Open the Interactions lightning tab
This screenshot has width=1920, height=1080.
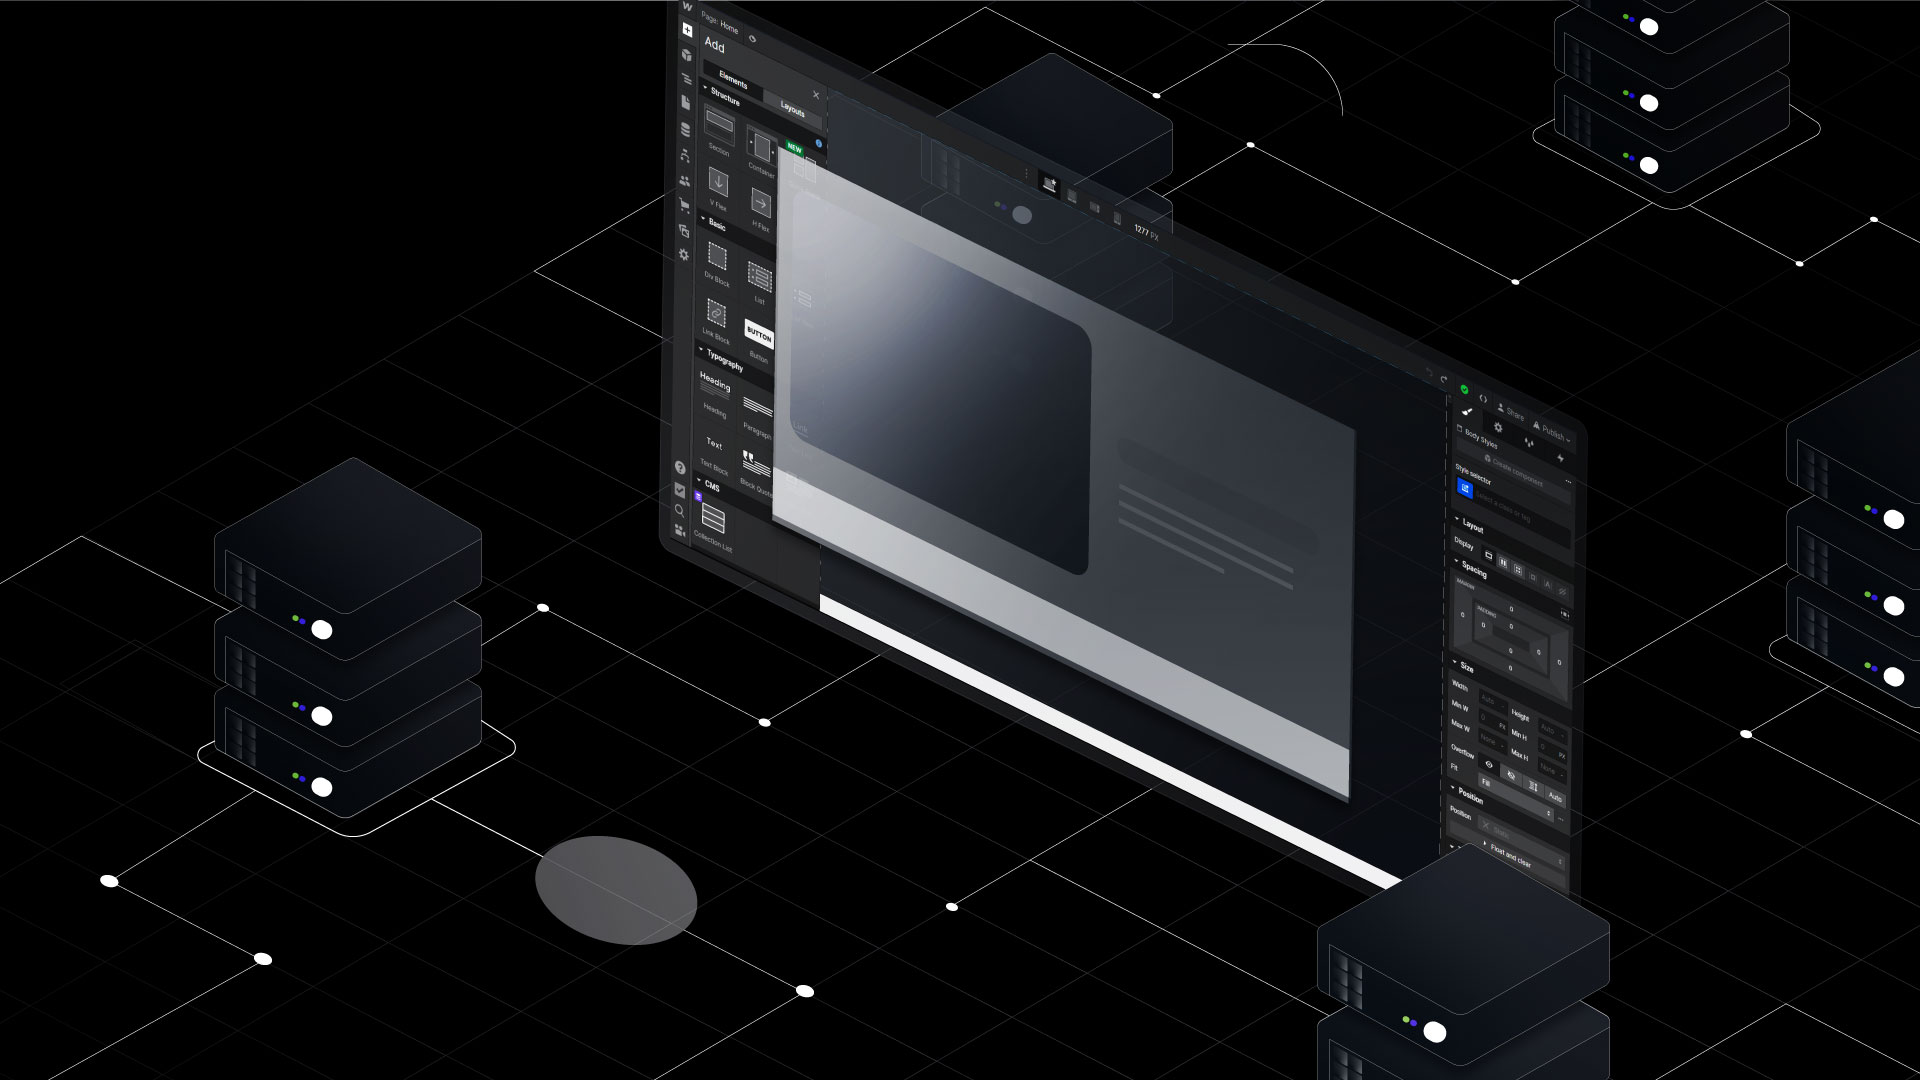1561,458
